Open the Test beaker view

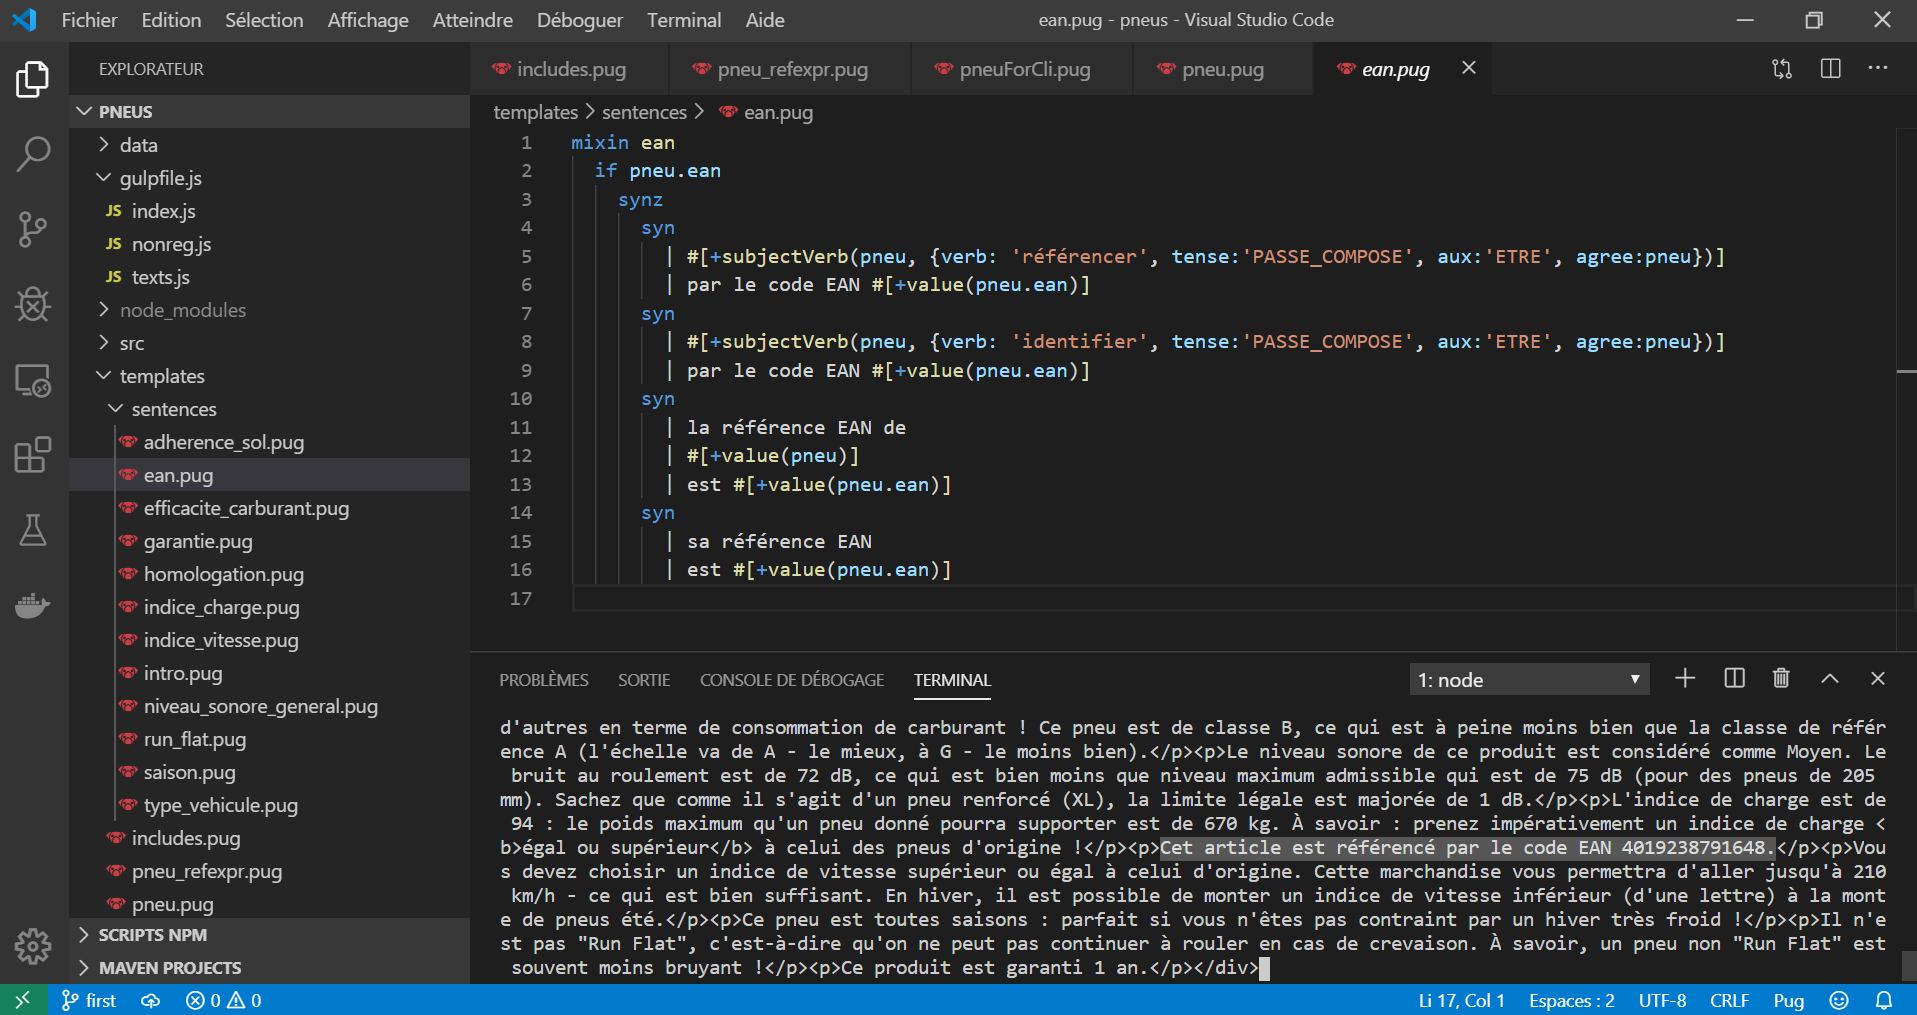pos(33,530)
